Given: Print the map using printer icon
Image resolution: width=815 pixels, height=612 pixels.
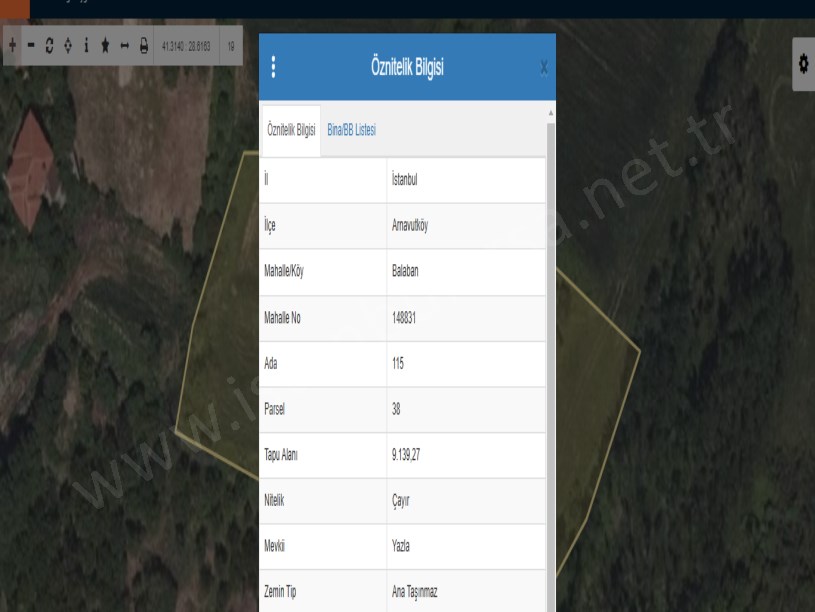Looking at the screenshot, I should point(144,46).
